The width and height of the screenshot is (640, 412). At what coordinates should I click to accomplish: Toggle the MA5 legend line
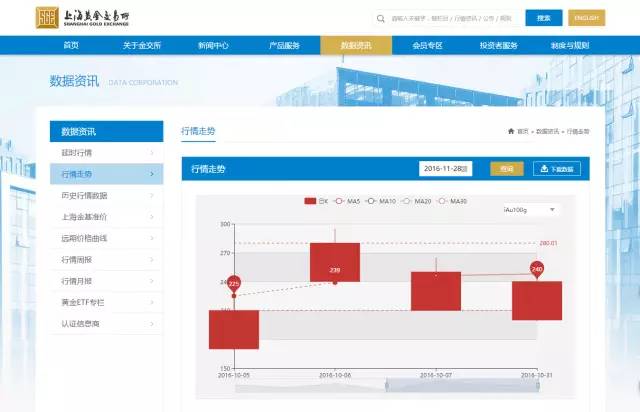point(347,201)
